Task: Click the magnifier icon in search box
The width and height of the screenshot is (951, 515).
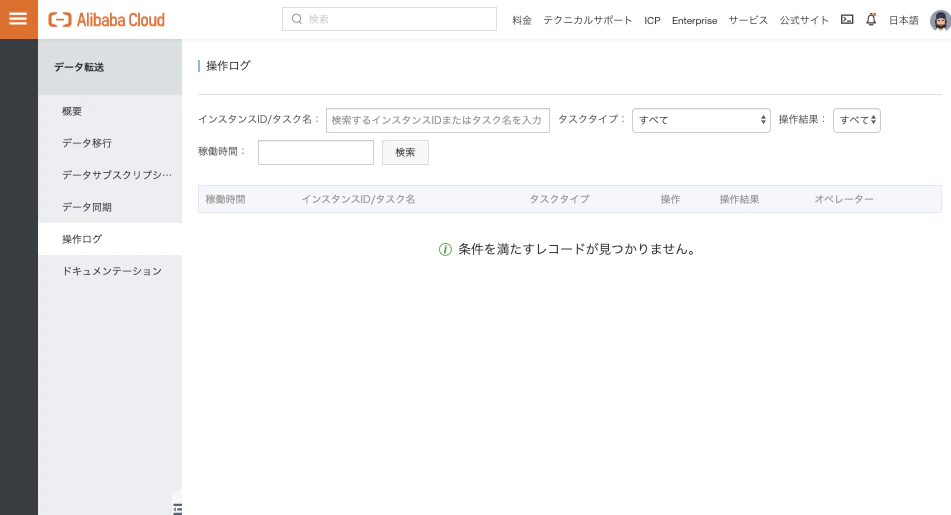Action: [297, 19]
